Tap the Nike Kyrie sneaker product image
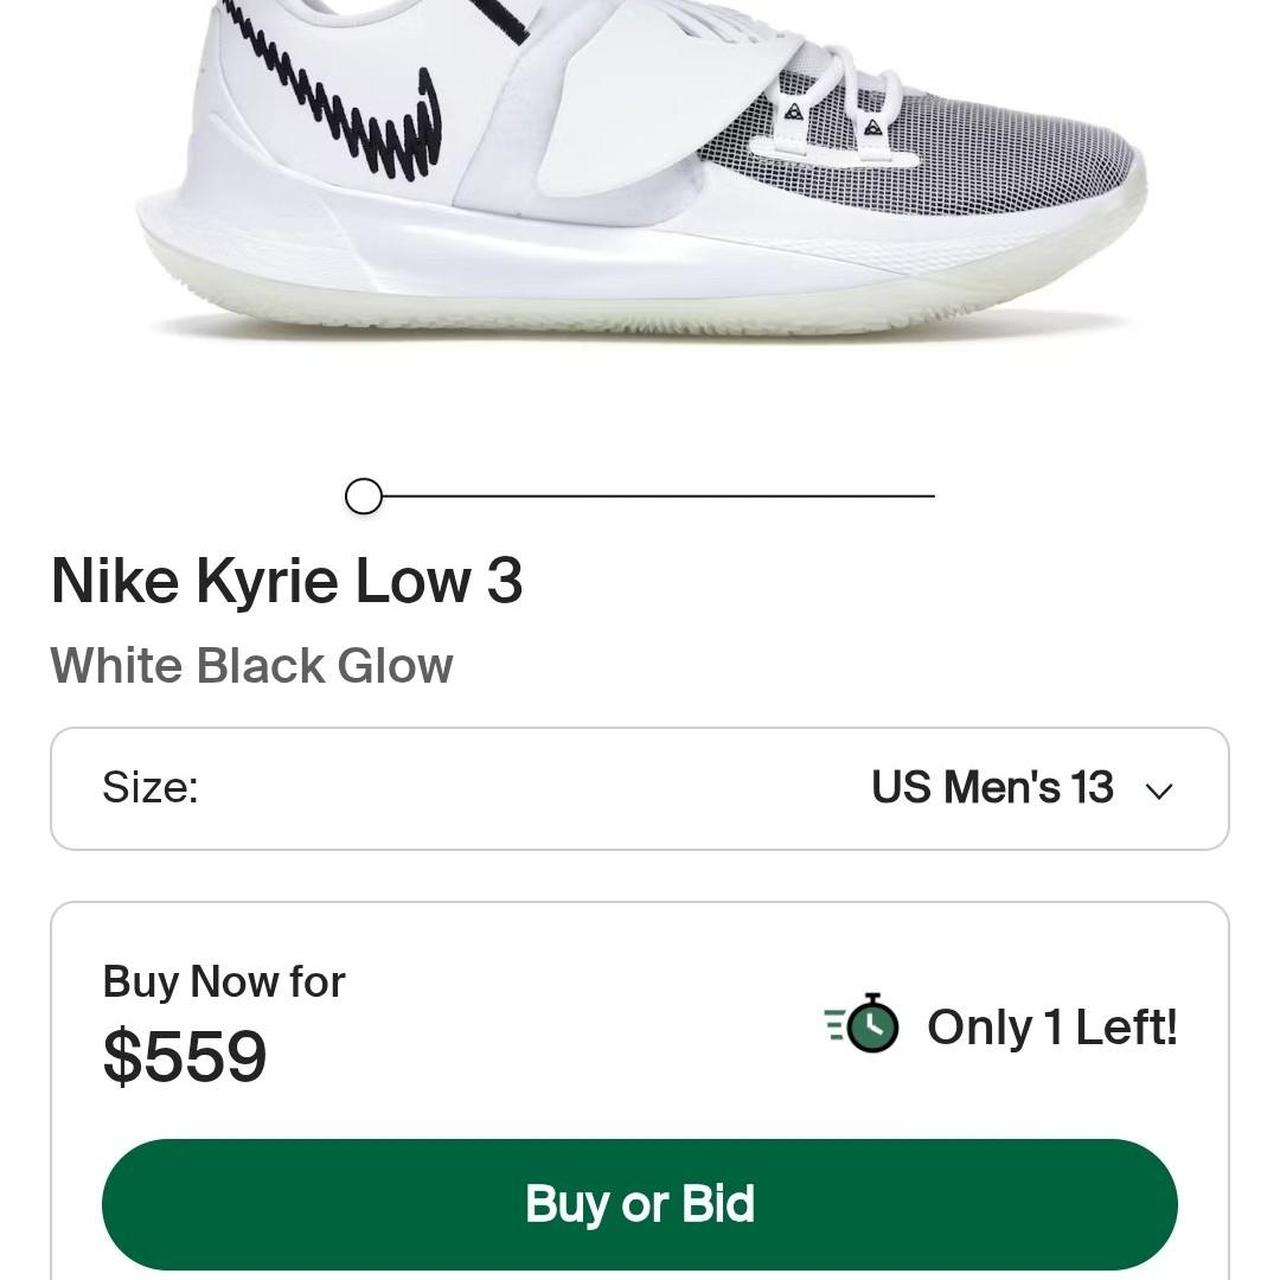The width and height of the screenshot is (1280, 1280). pos(640,170)
